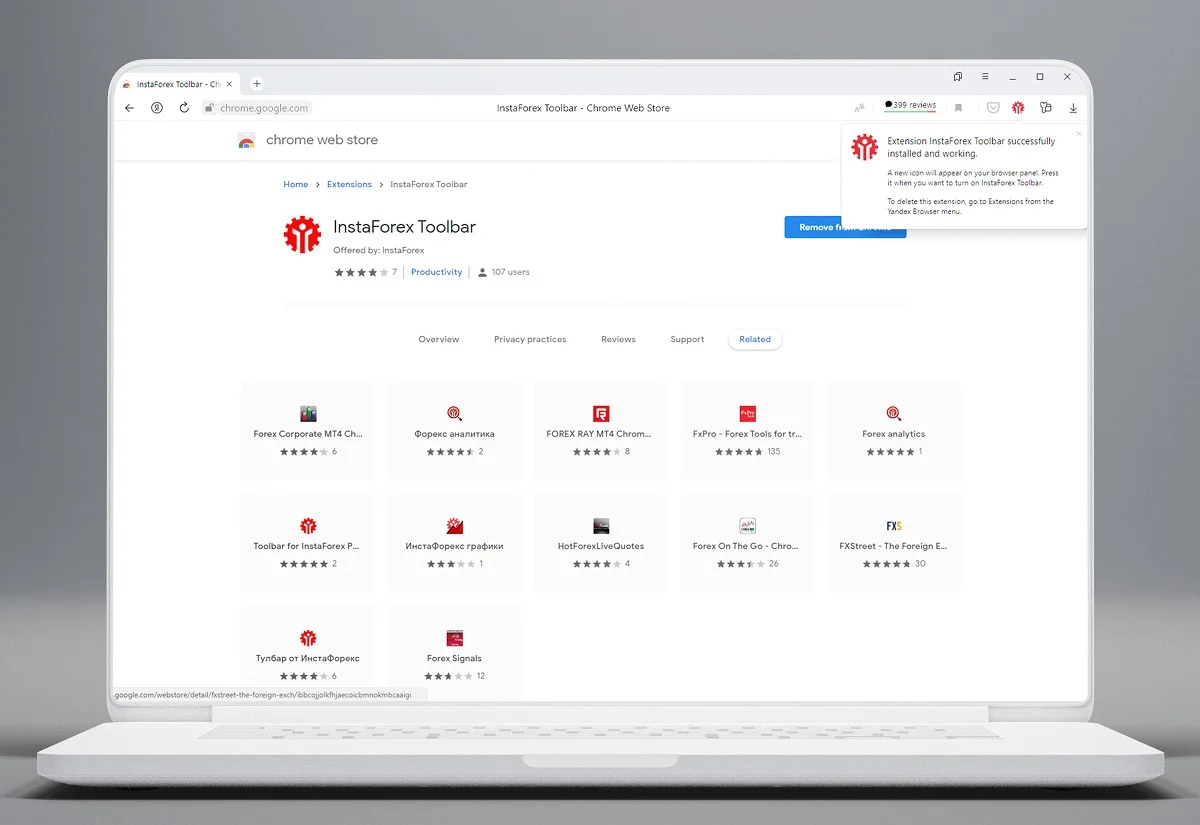Open the page translate icon
Viewport: 1200px width, 825px height.
tap(859, 108)
